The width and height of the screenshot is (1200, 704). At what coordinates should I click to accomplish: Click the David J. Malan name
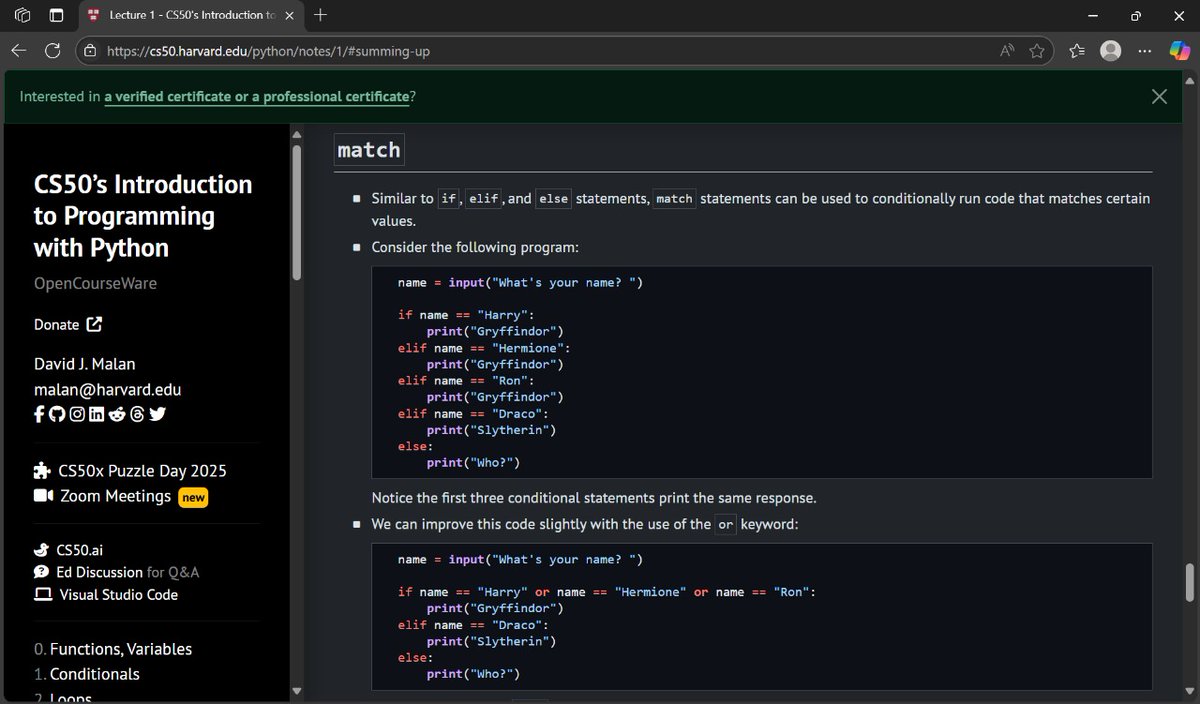[84, 364]
